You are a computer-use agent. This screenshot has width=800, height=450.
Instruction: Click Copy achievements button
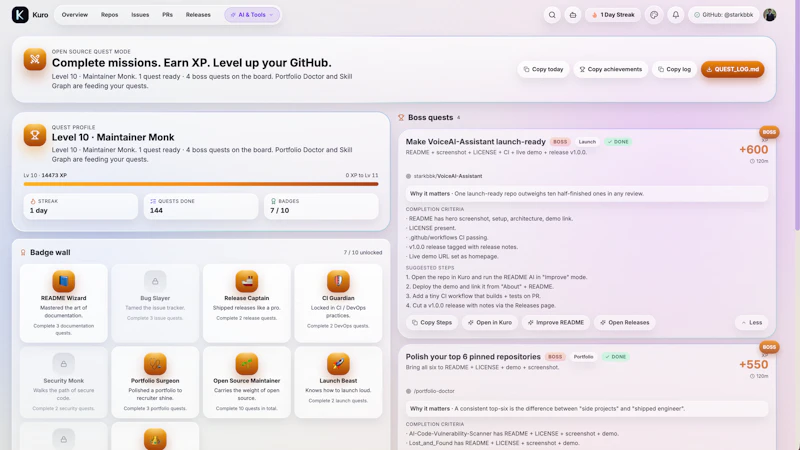coord(610,69)
